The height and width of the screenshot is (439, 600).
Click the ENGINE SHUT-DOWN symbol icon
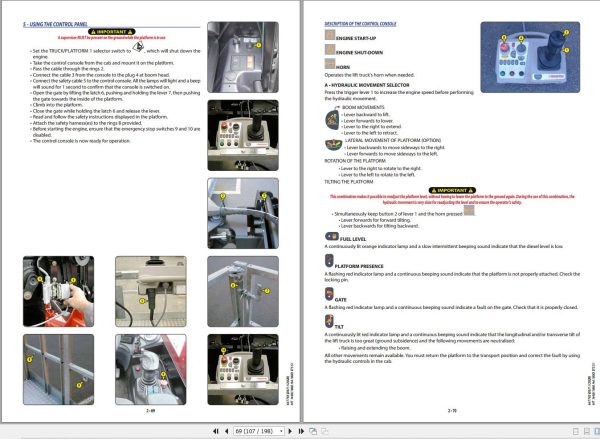tap(330, 49)
